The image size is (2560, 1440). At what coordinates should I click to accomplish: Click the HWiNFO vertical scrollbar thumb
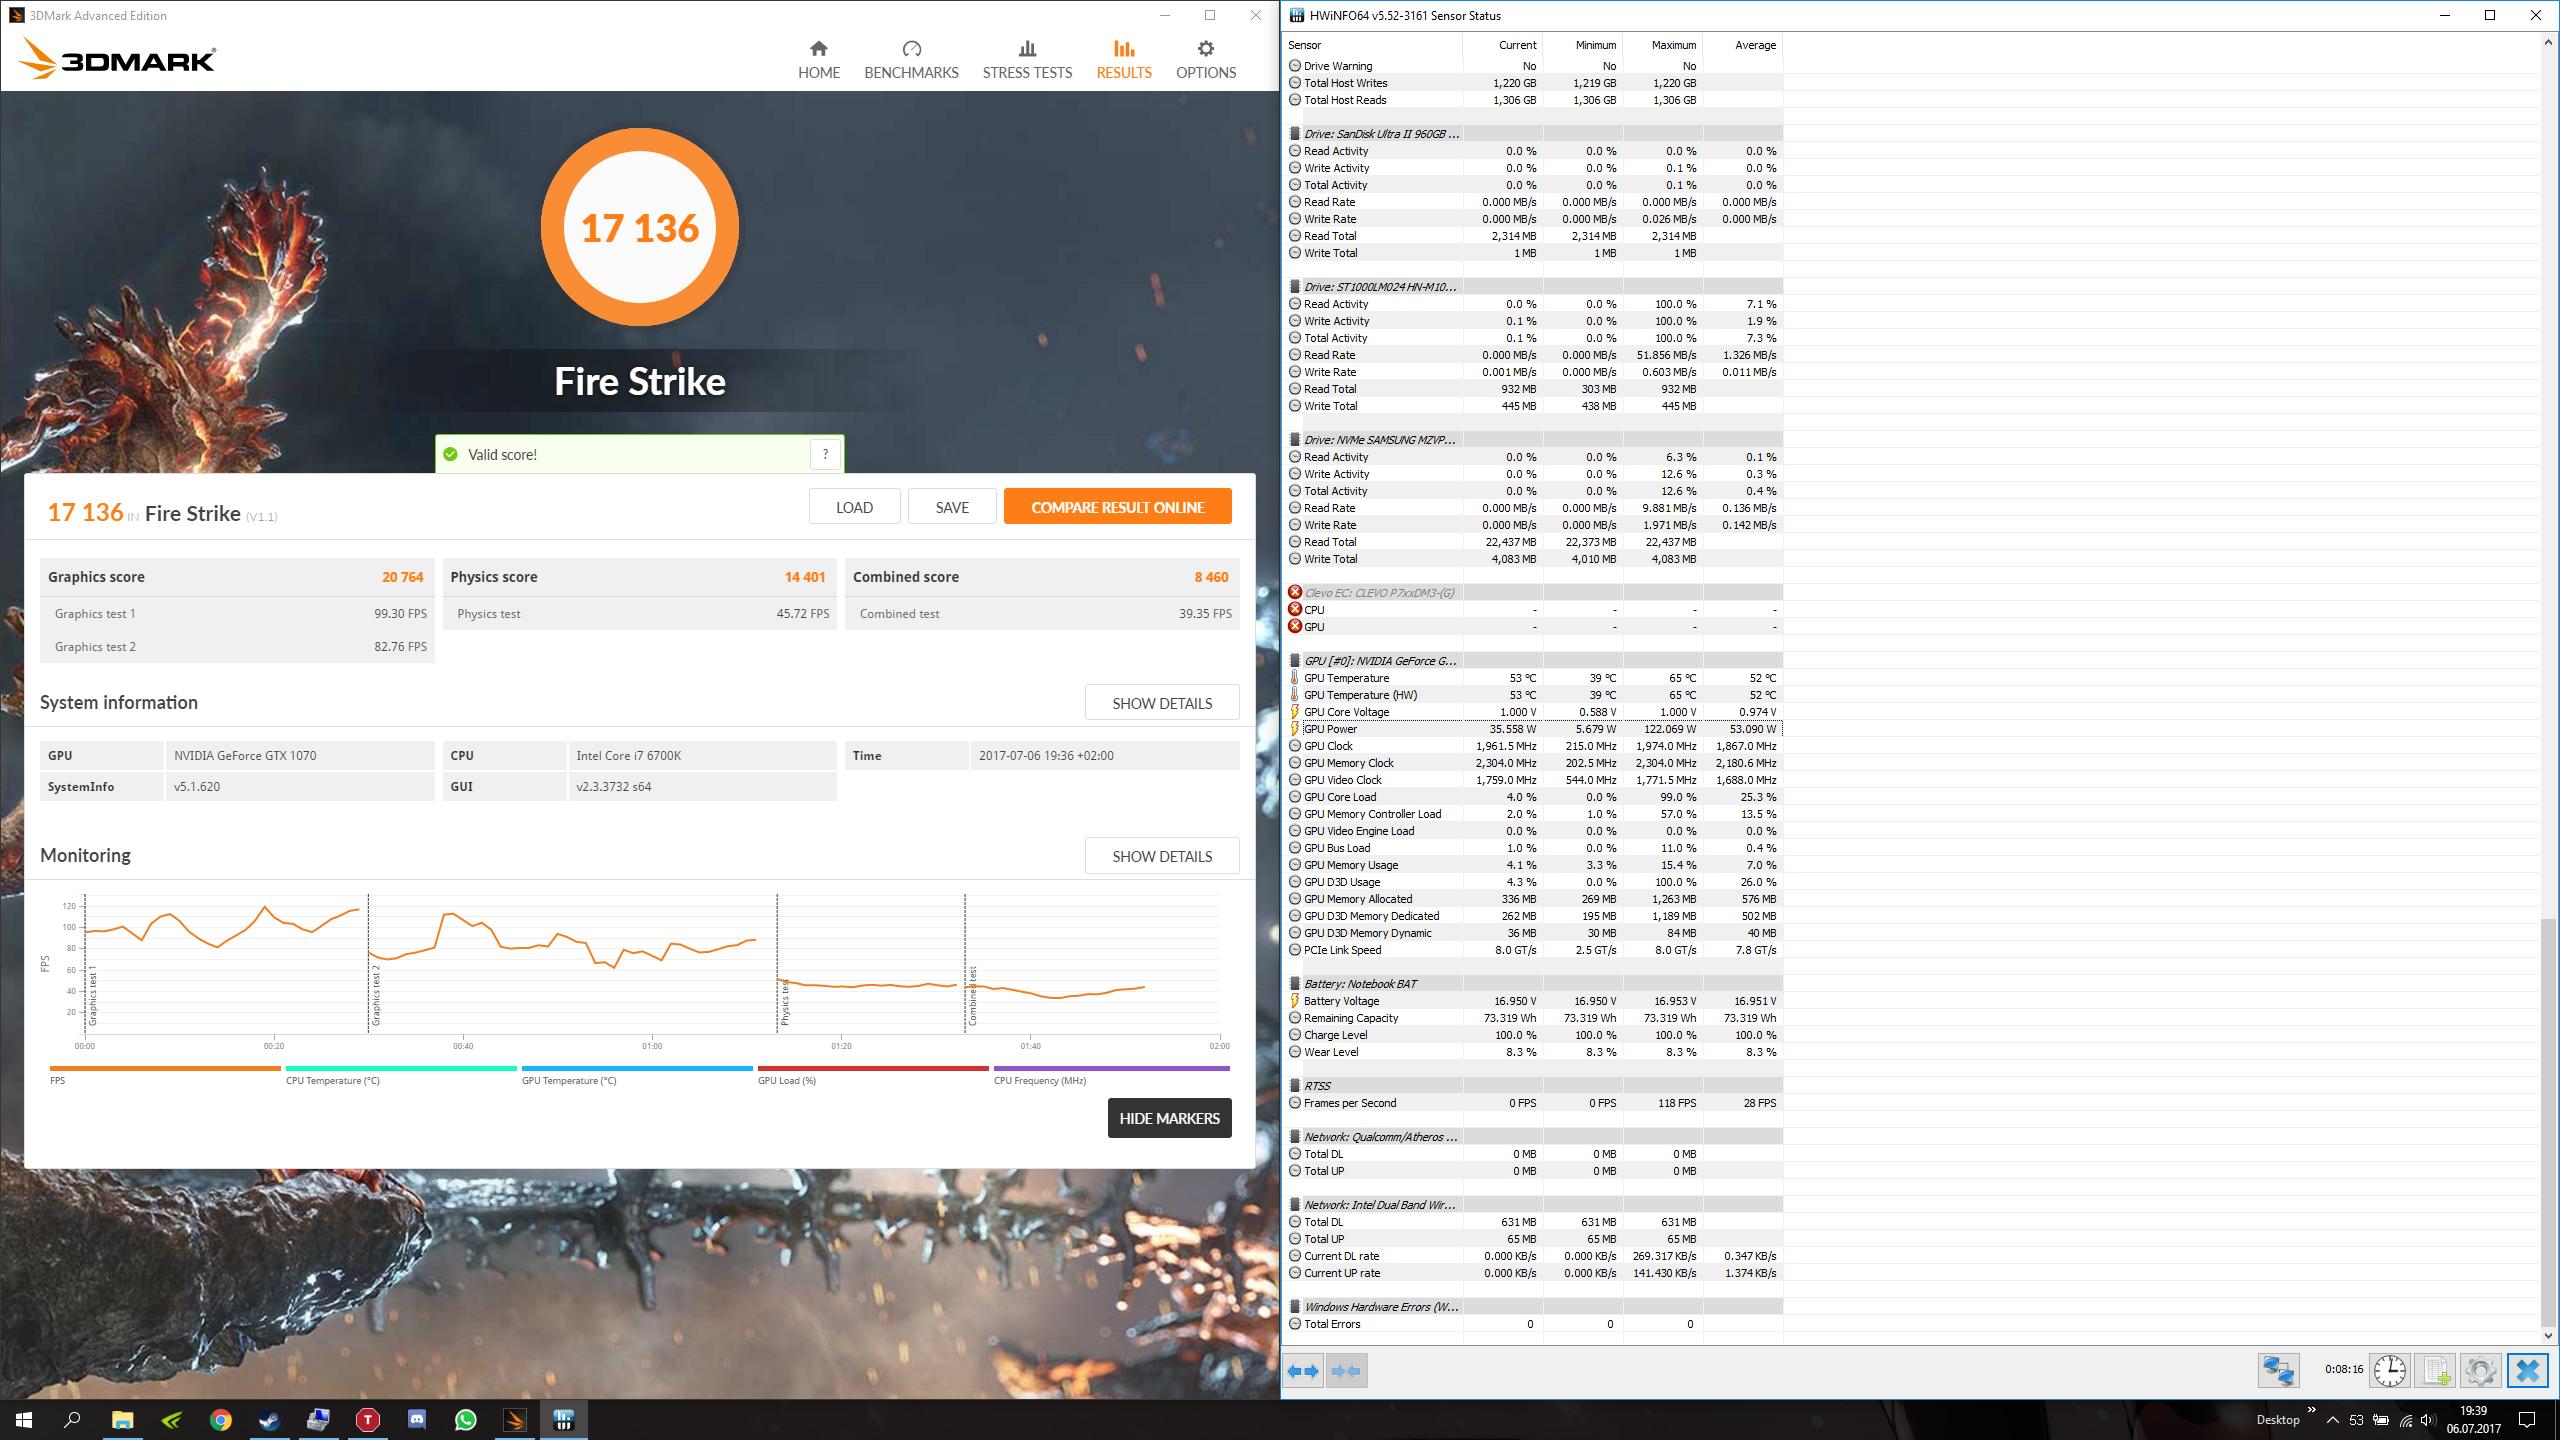point(2547,1120)
